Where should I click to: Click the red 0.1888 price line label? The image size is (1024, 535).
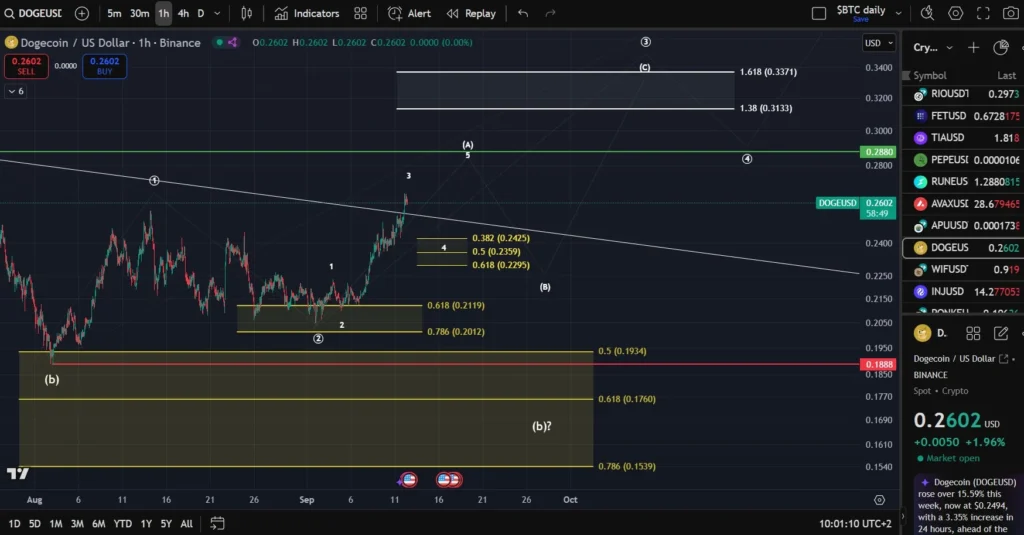pos(878,365)
